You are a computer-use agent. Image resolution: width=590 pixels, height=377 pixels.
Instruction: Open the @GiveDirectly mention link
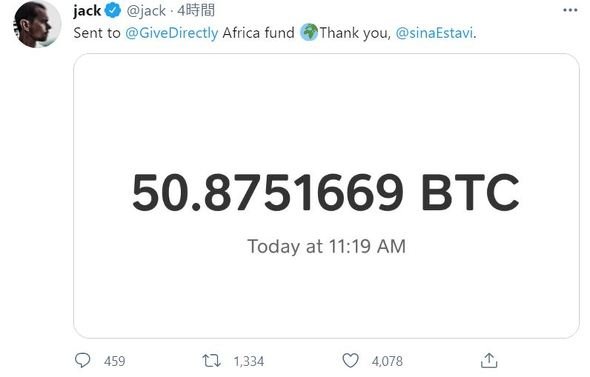click(x=172, y=33)
